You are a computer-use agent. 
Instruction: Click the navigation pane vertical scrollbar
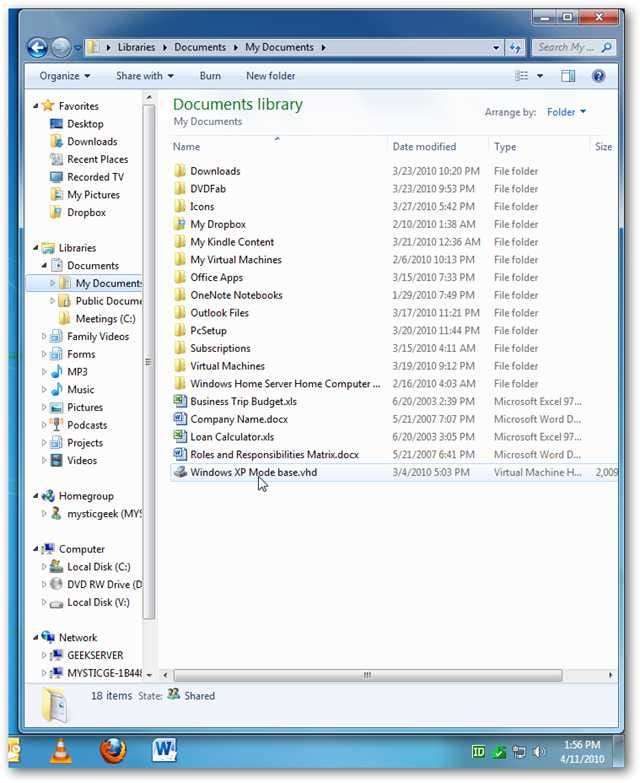pyautogui.click(x=149, y=362)
